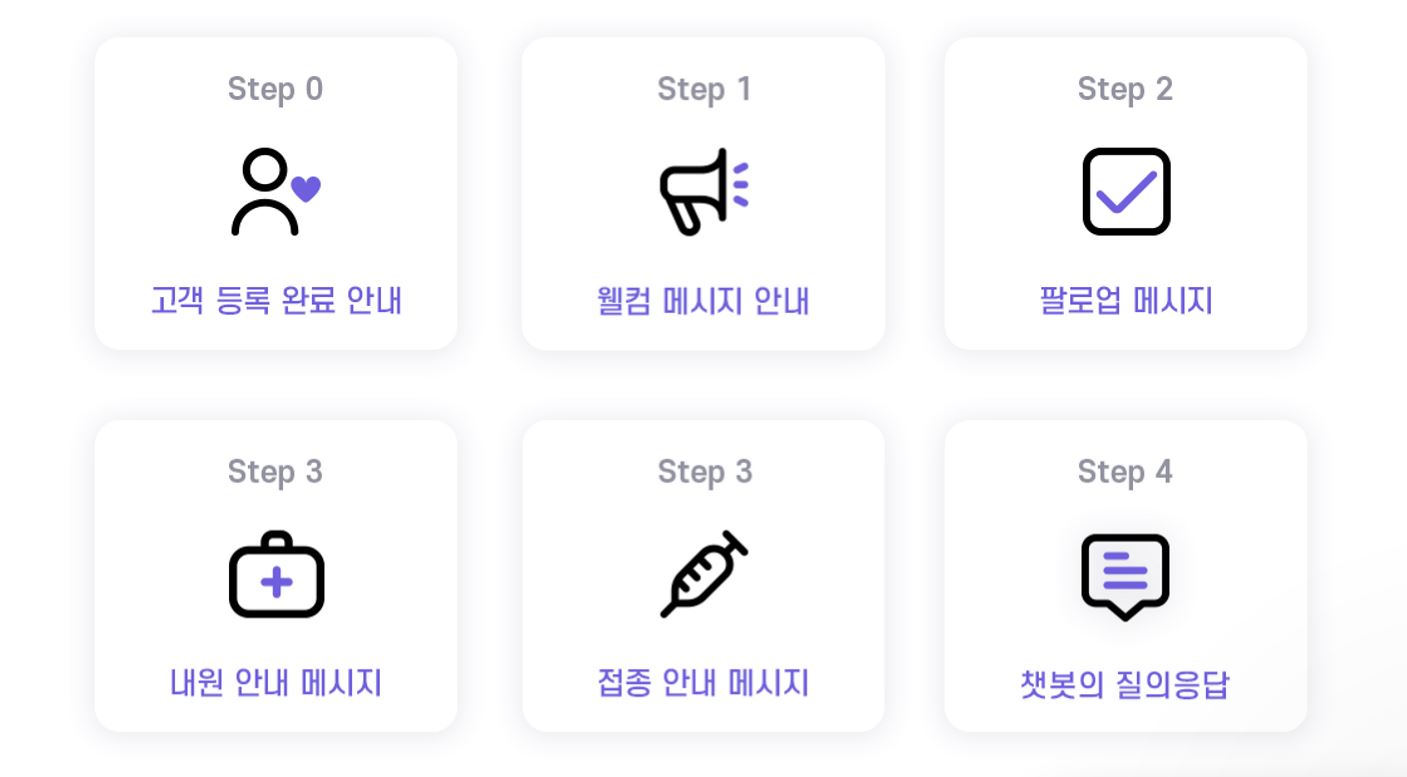This screenshot has width=1407, height=777.
Task: Open the 고객 등록 완료 안내 link
Action: (x=276, y=300)
